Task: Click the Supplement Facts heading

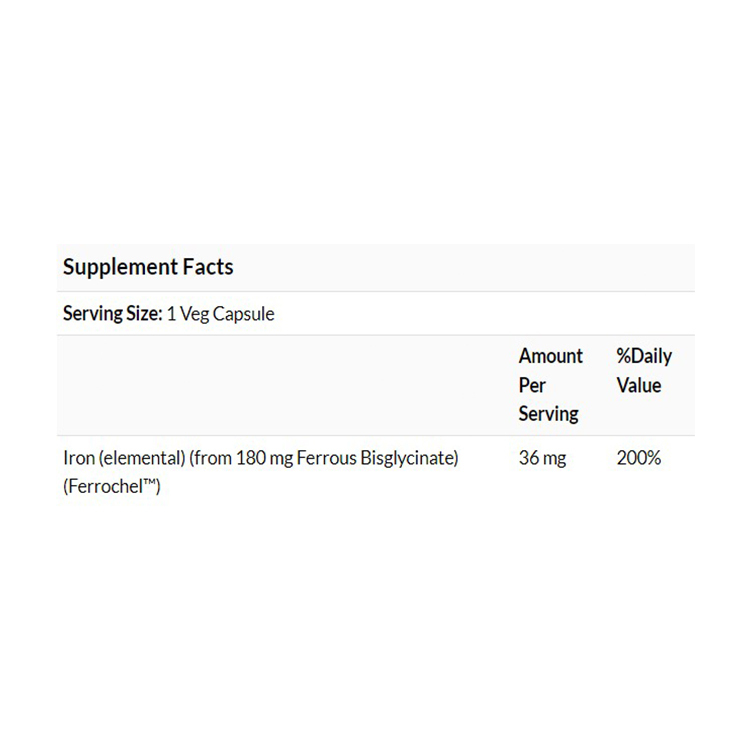Action: click(148, 267)
